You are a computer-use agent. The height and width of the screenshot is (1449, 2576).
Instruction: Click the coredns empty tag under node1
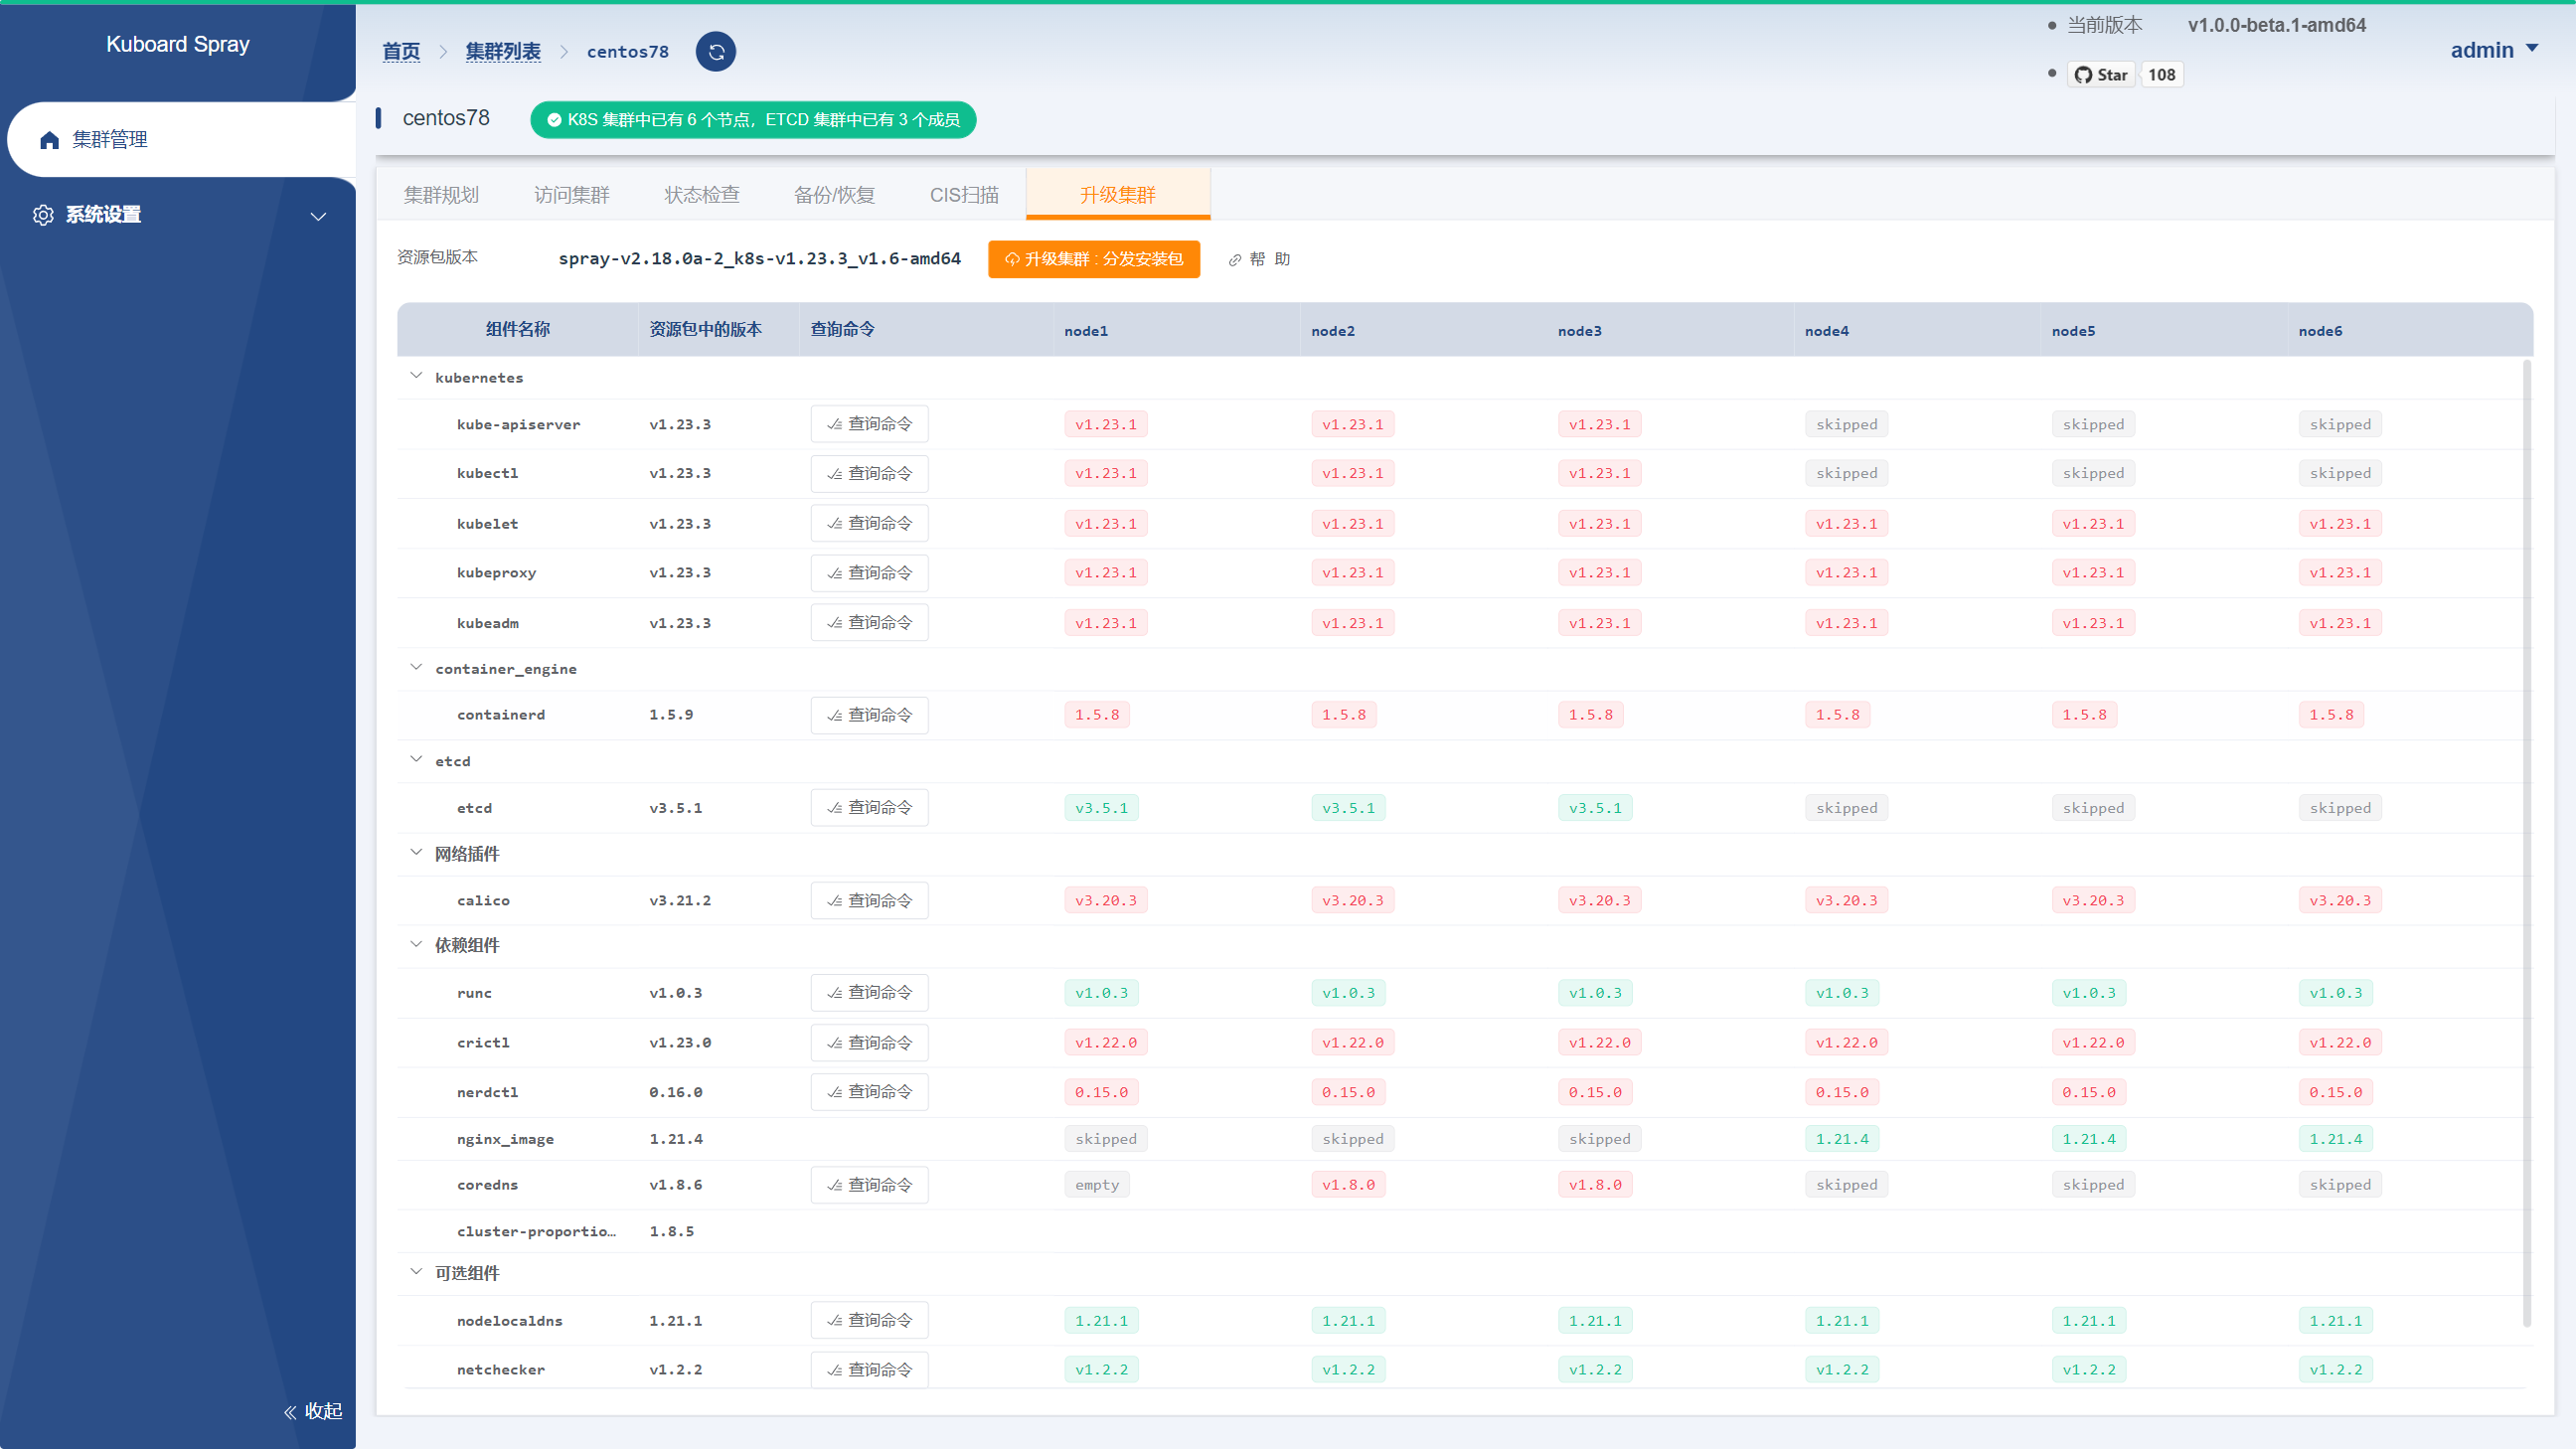pyautogui.click(x=1097, y=1185)
